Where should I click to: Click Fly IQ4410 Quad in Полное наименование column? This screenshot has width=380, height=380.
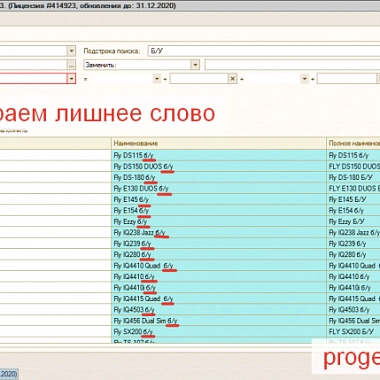tap(354, 265)
